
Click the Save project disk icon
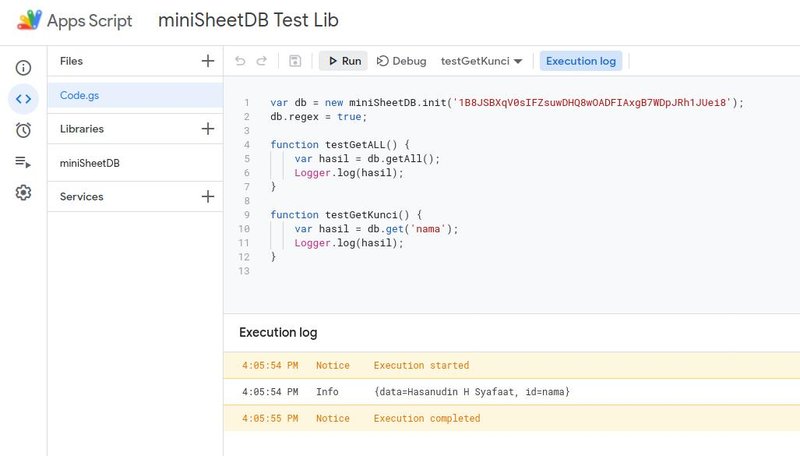click(295, 61)
